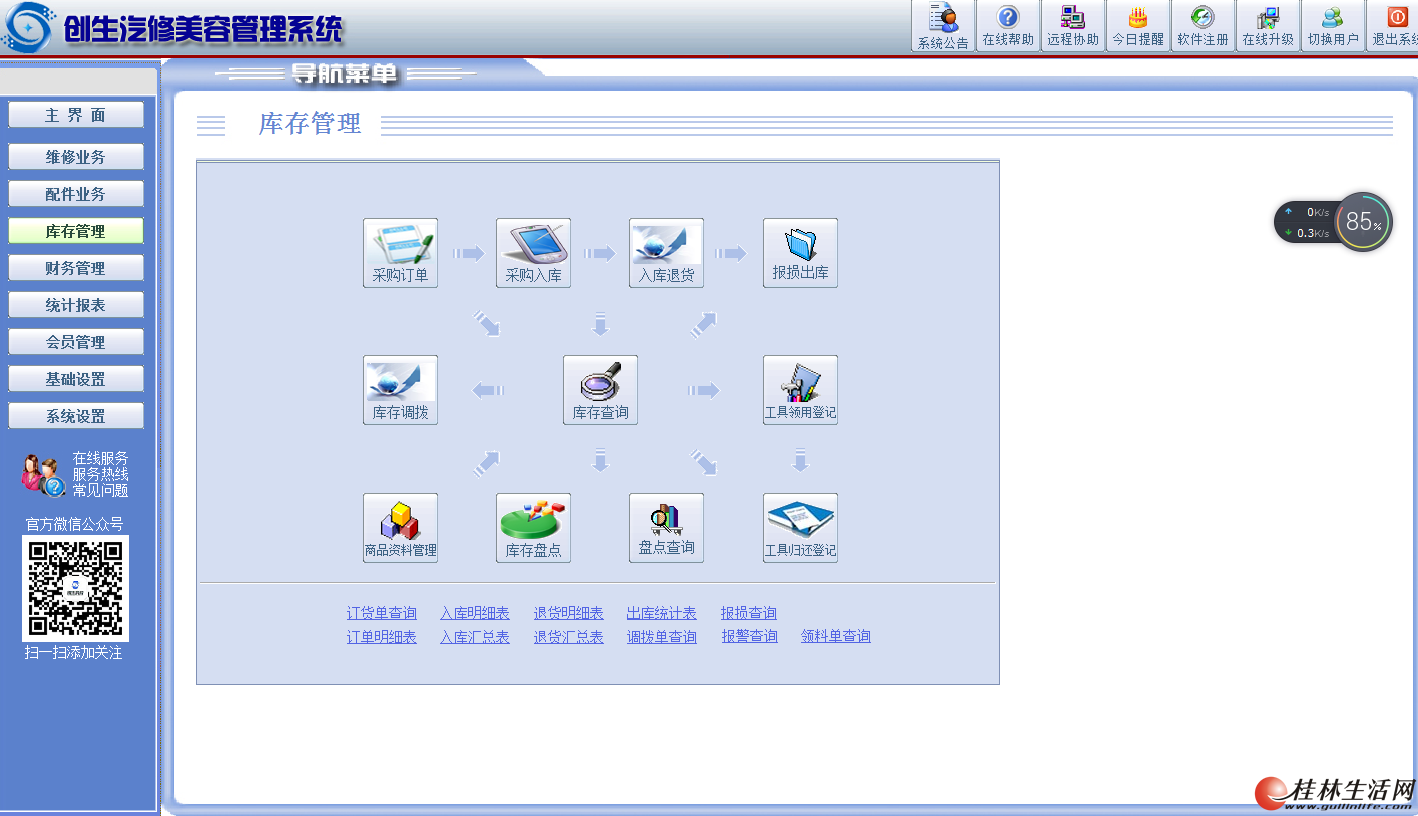Click the 盘点查询 stocktake query icon
1418x816 pixels.
(x=666, y=528)
